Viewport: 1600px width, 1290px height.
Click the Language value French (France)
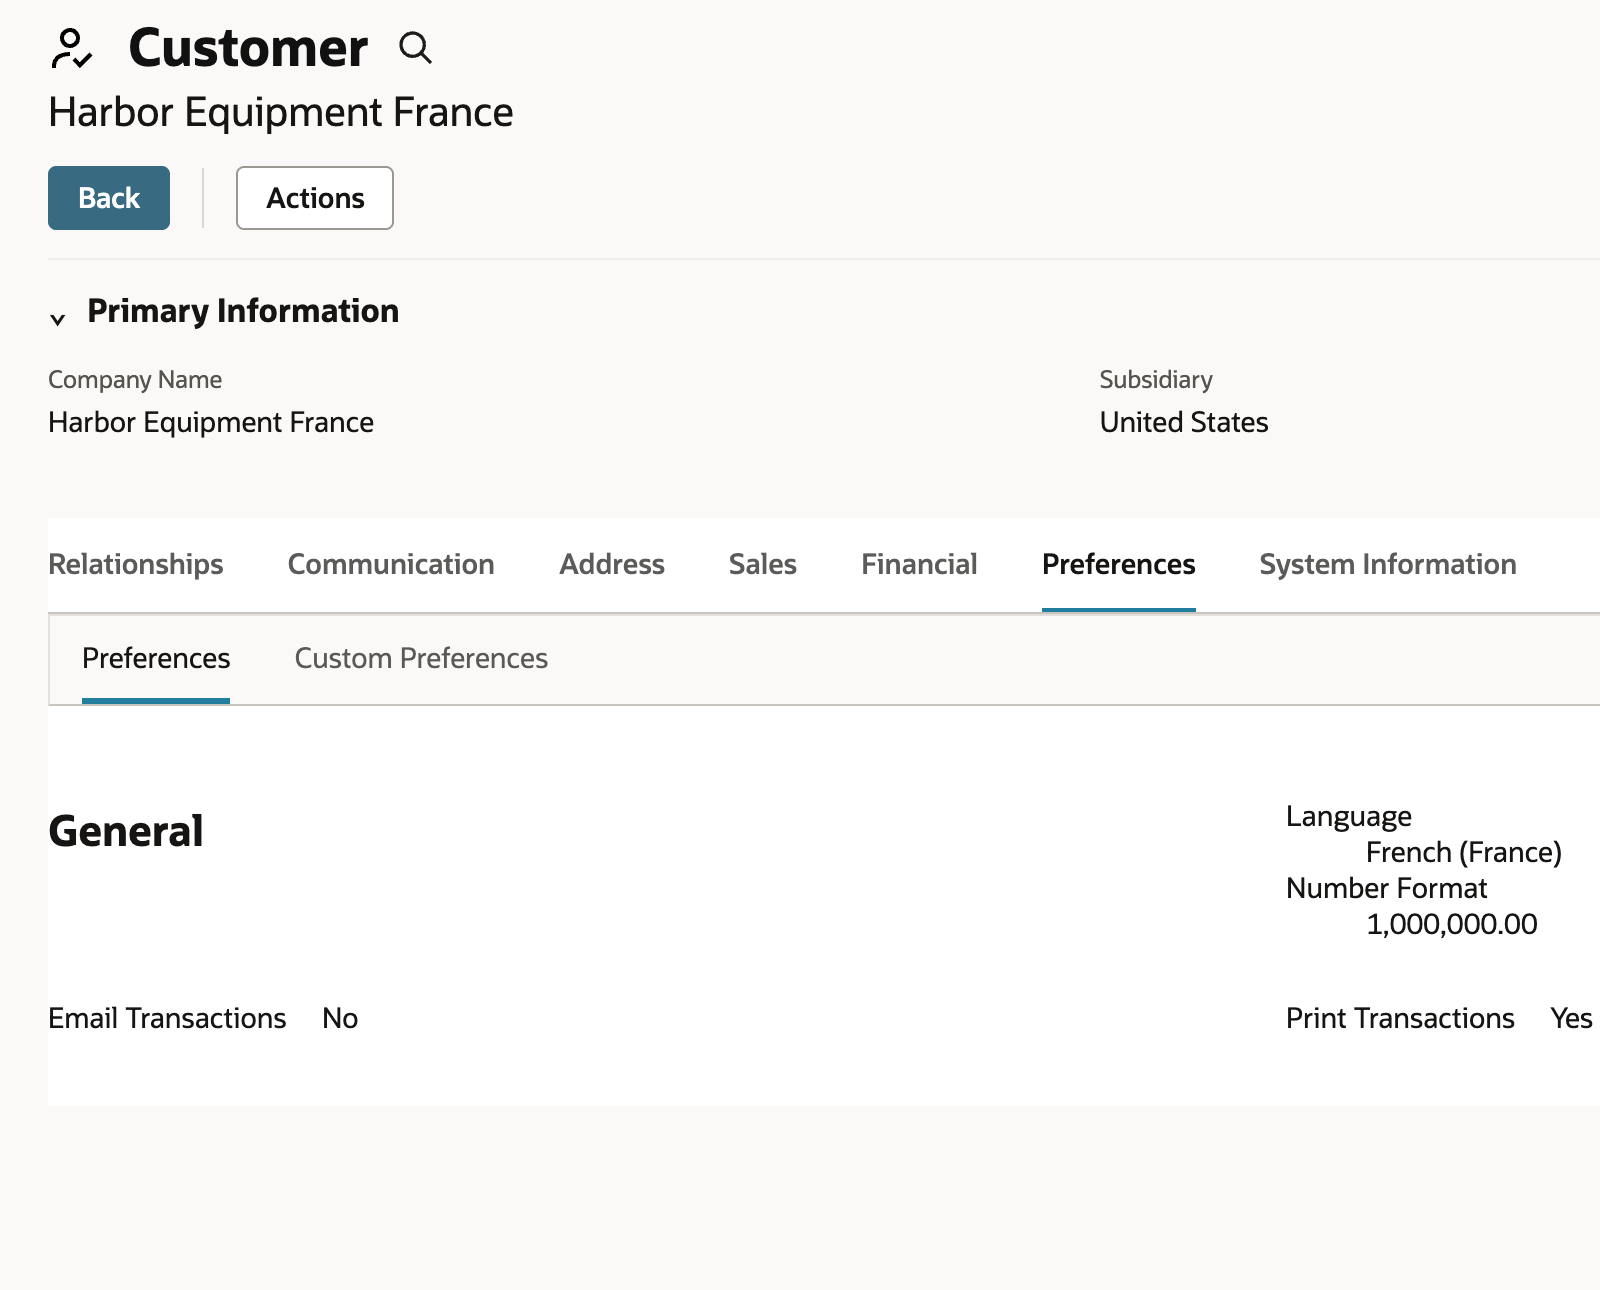[1464, 852]
